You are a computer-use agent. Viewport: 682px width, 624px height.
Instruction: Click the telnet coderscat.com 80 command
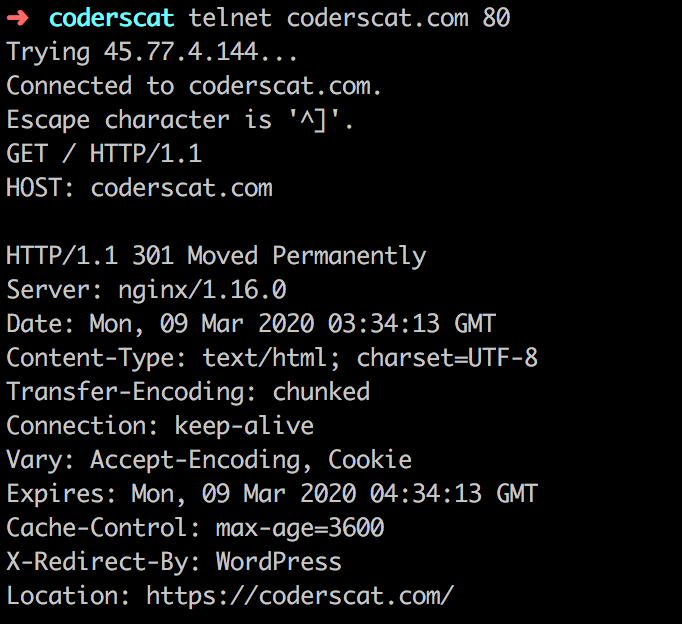(x=349, y=18)
